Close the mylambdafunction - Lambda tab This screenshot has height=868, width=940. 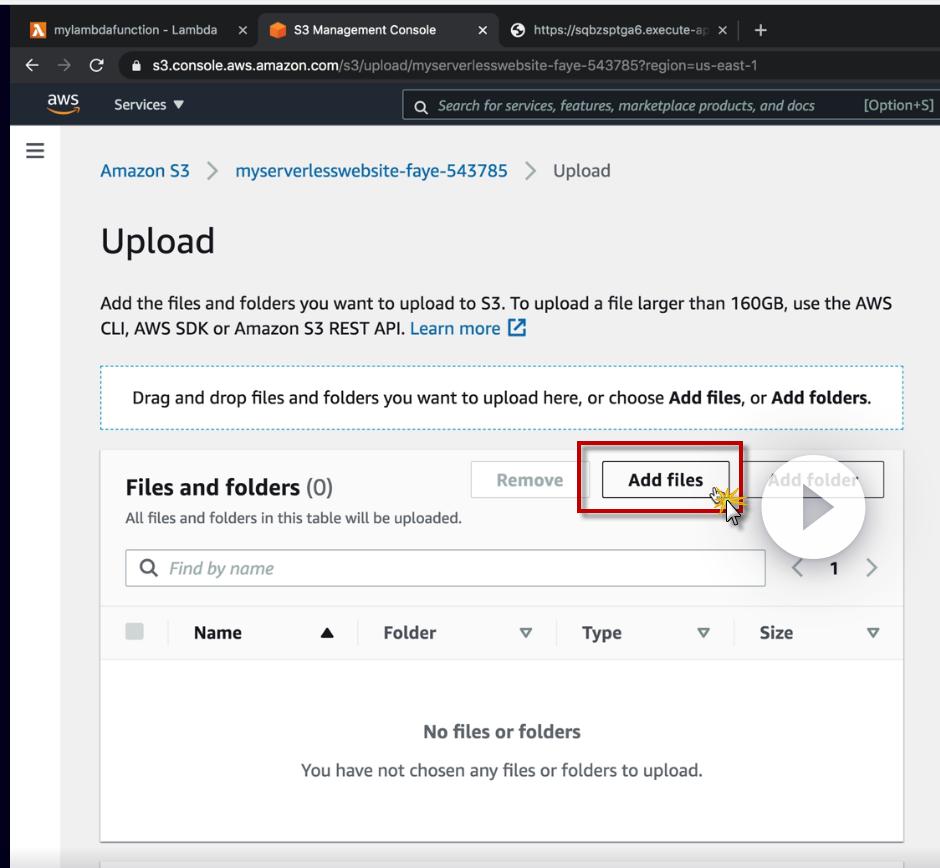pyautogui.click(x=243, y=30)
